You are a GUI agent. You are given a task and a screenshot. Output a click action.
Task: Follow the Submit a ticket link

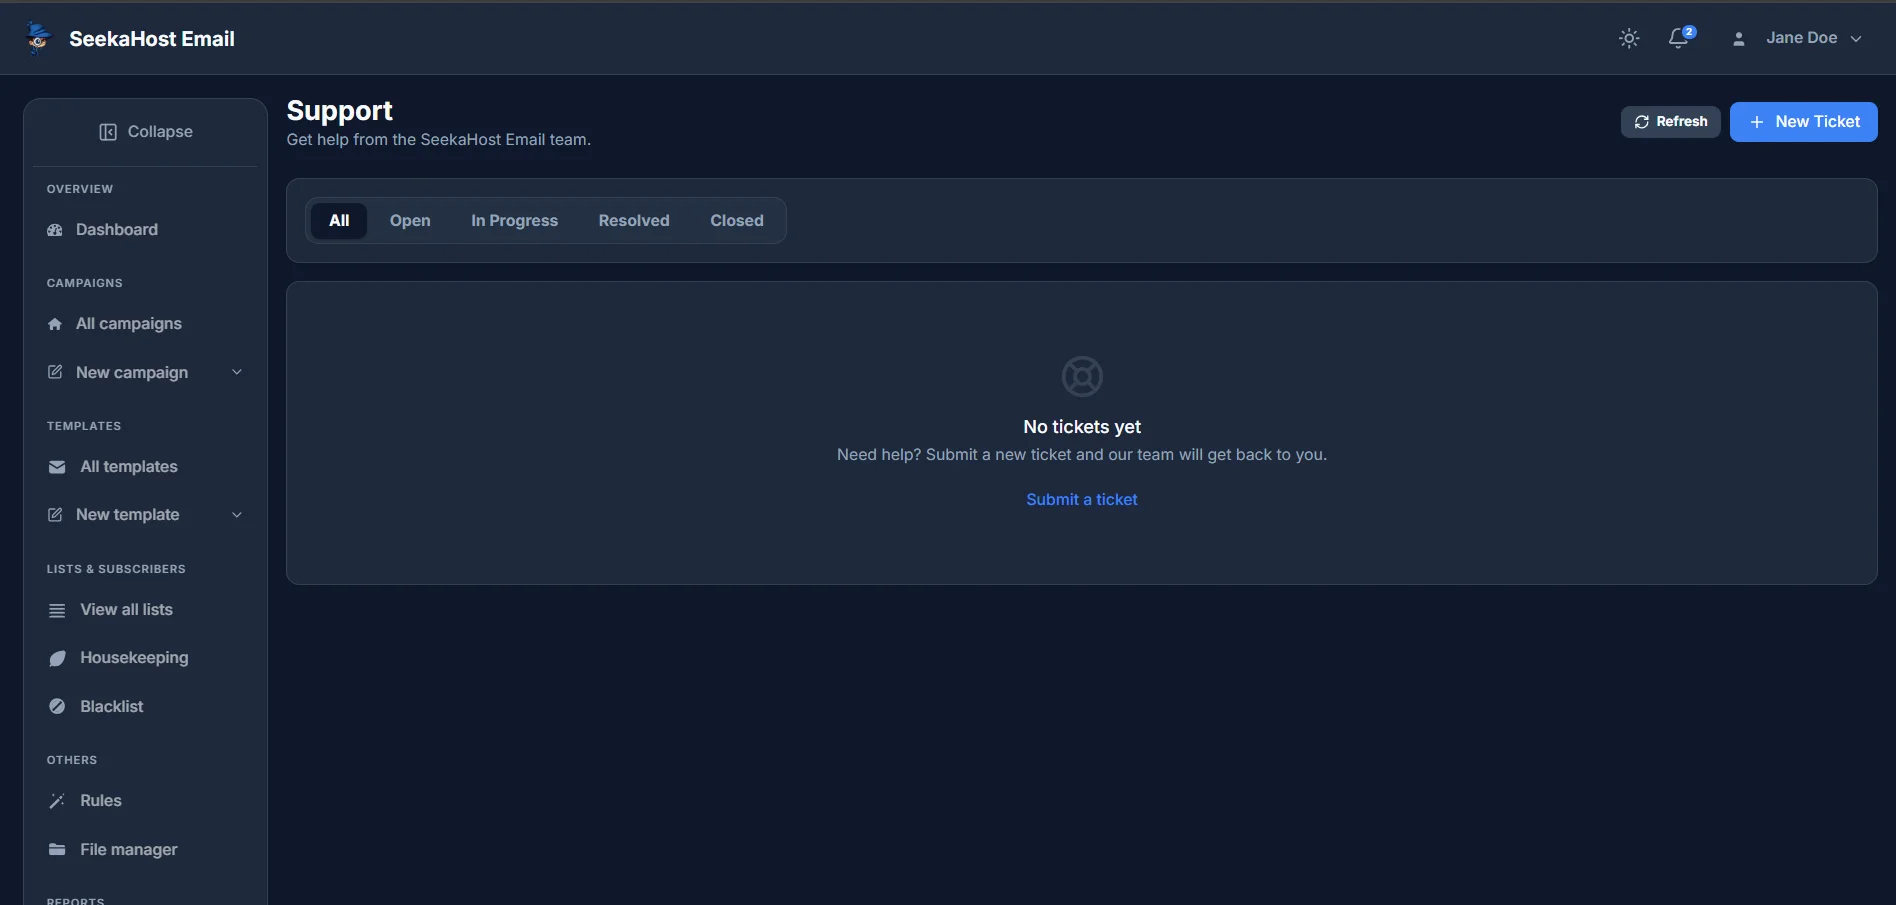point(1082,500)
